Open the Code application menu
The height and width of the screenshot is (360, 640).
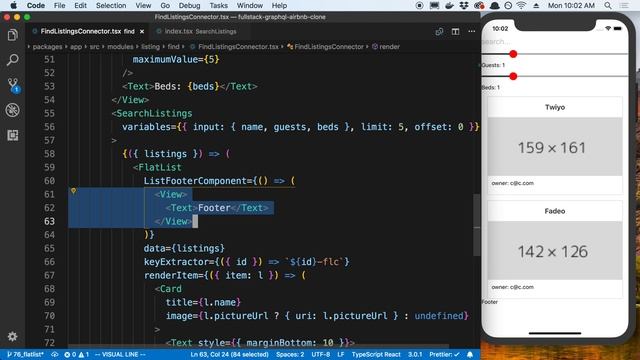36,5
